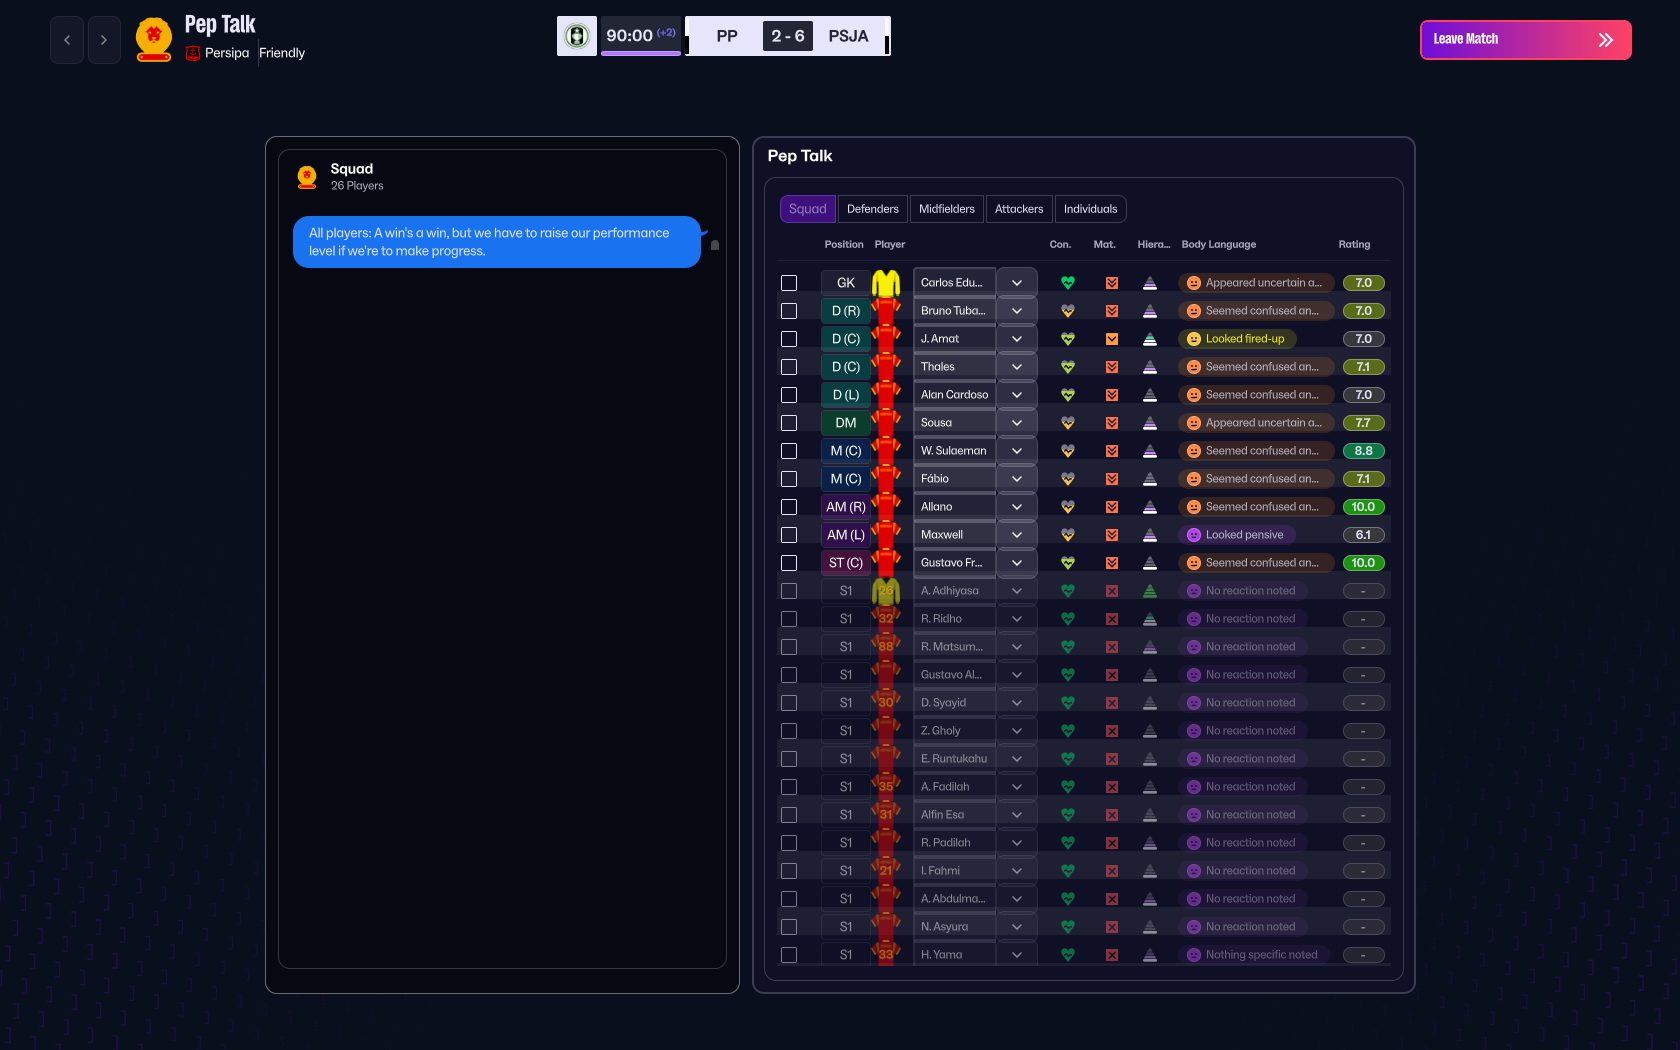Open the Individuals tab

click(x=1090, y=208)
